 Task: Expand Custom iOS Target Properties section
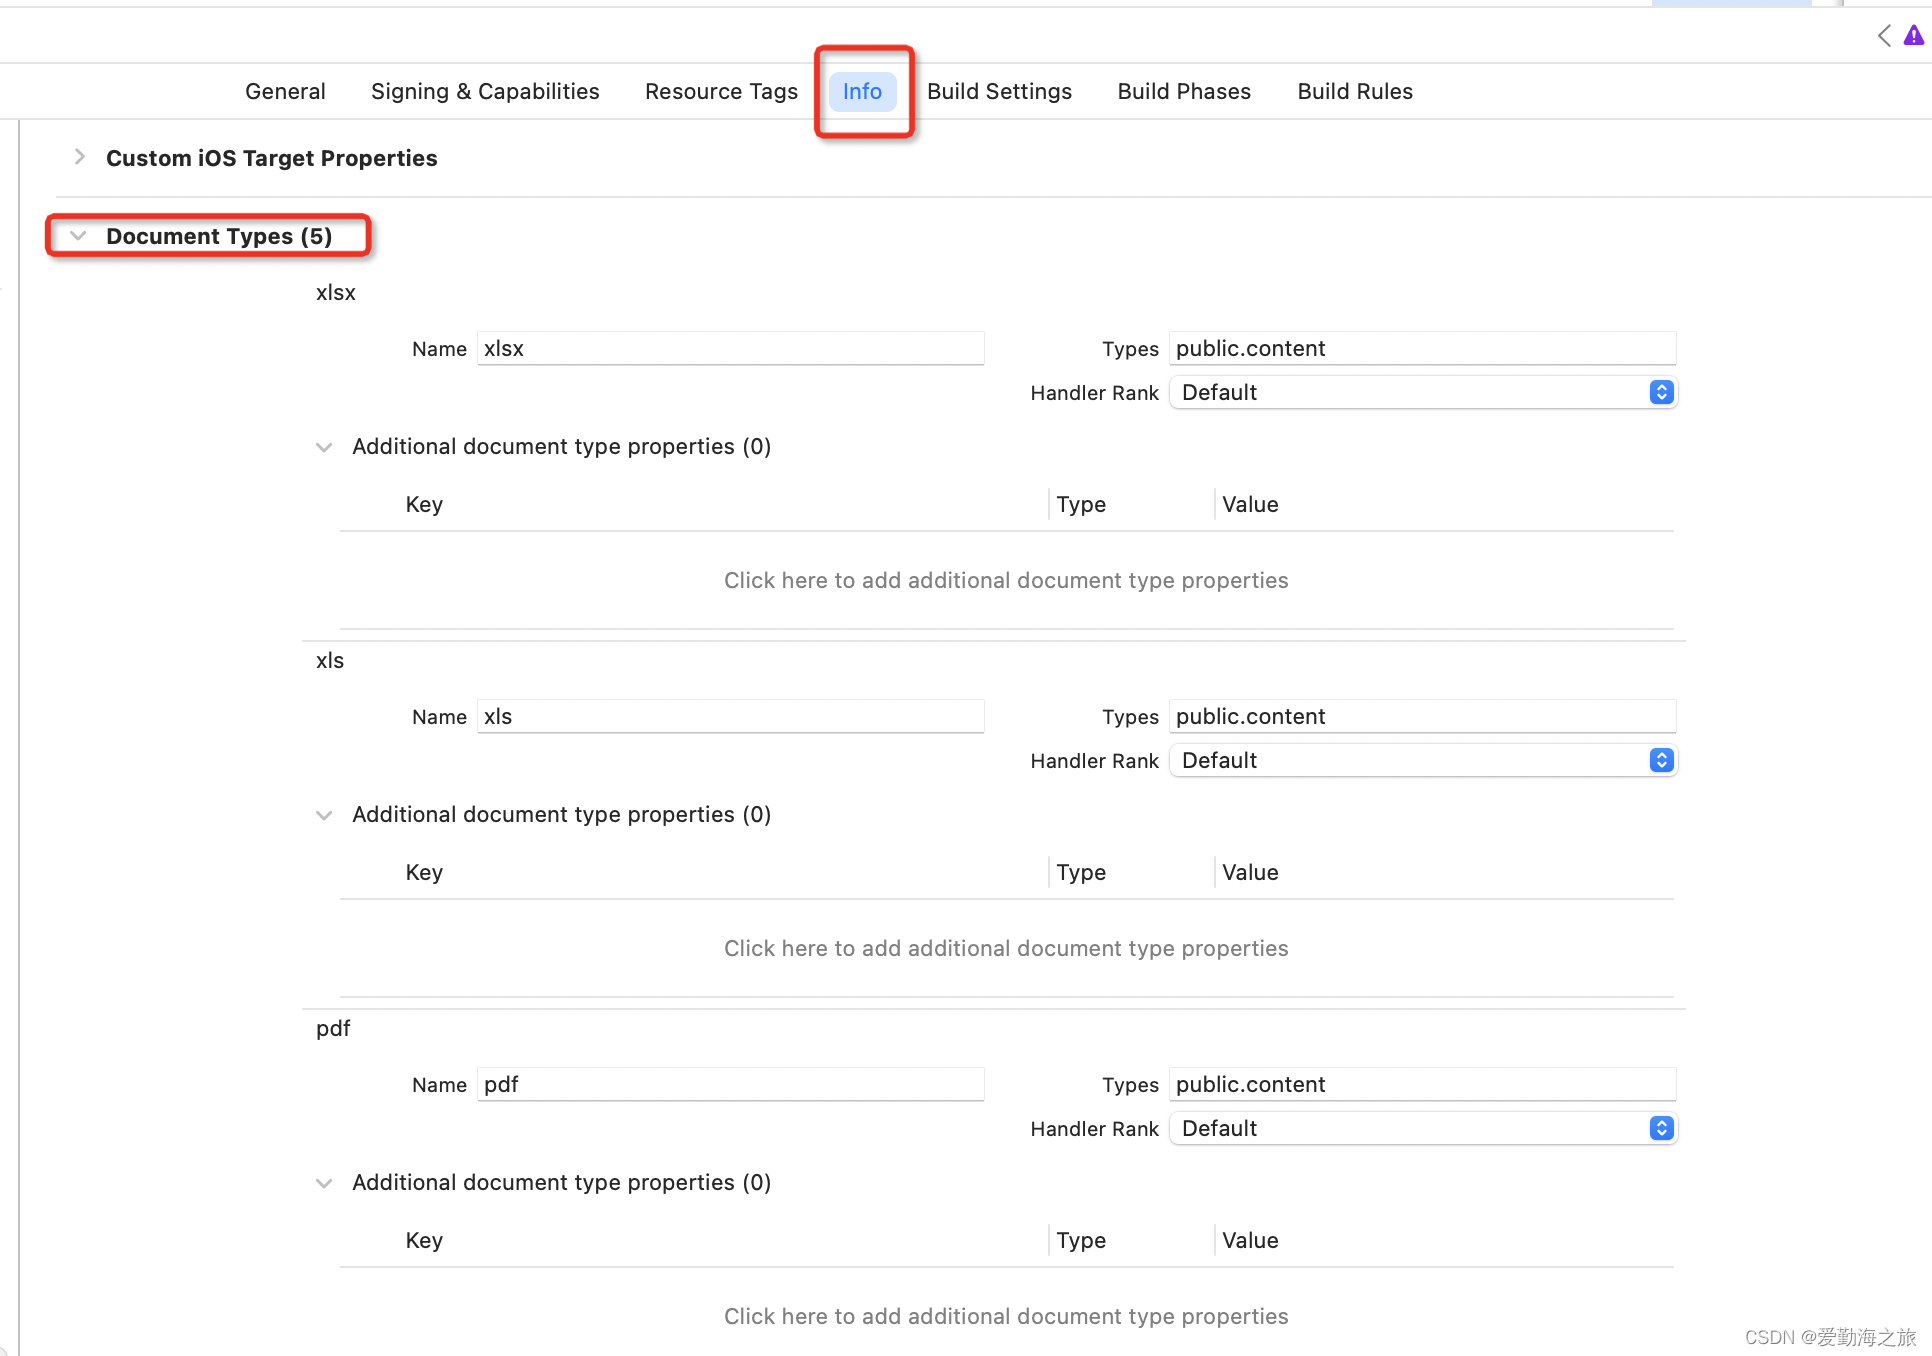80,157
